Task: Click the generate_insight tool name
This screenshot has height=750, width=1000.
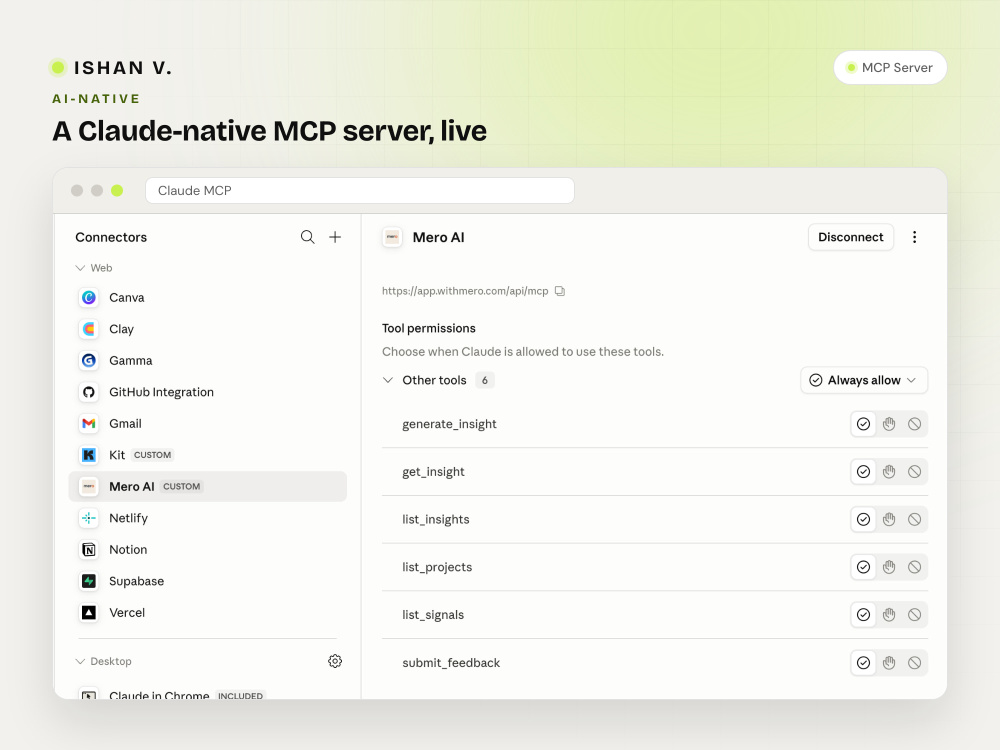Action: pos(449,424)
